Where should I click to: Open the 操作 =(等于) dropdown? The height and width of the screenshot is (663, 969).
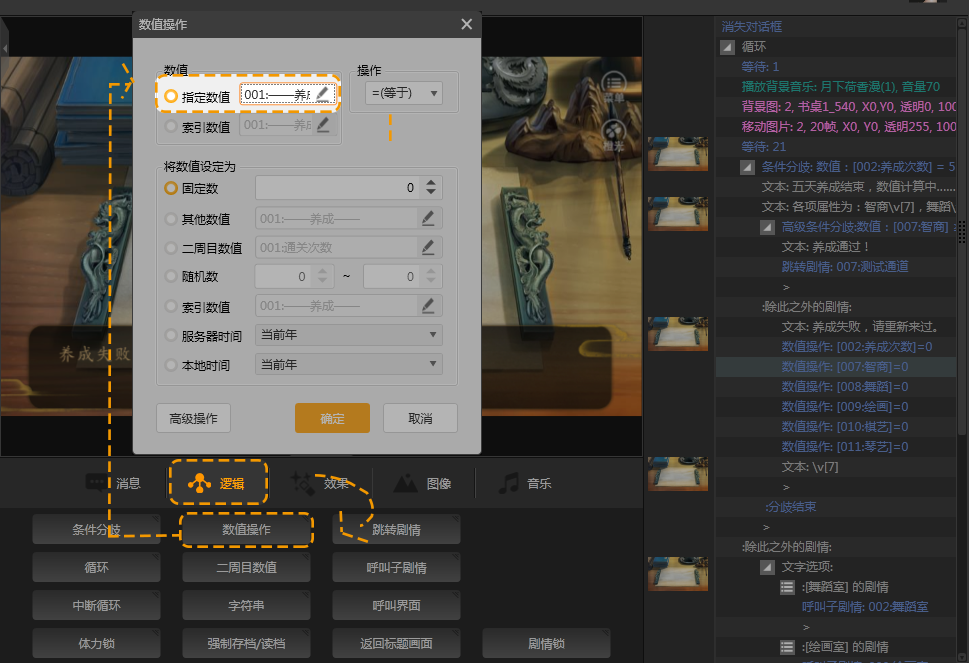click(405, 93)
